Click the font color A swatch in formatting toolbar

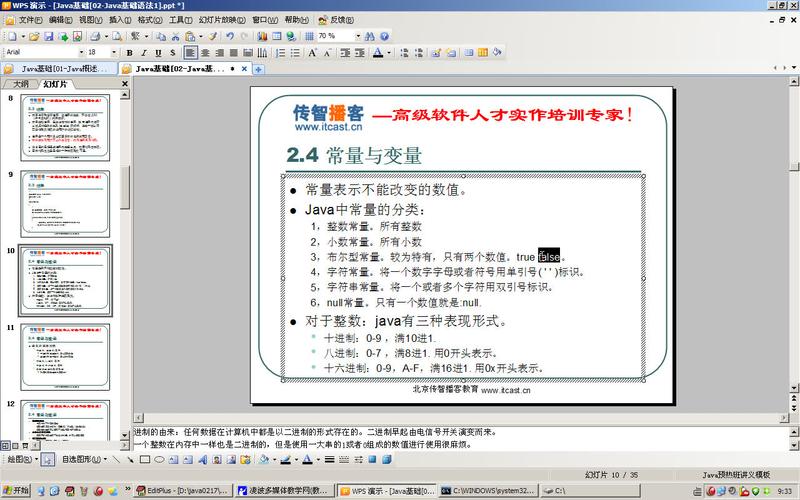coord(378,52)
